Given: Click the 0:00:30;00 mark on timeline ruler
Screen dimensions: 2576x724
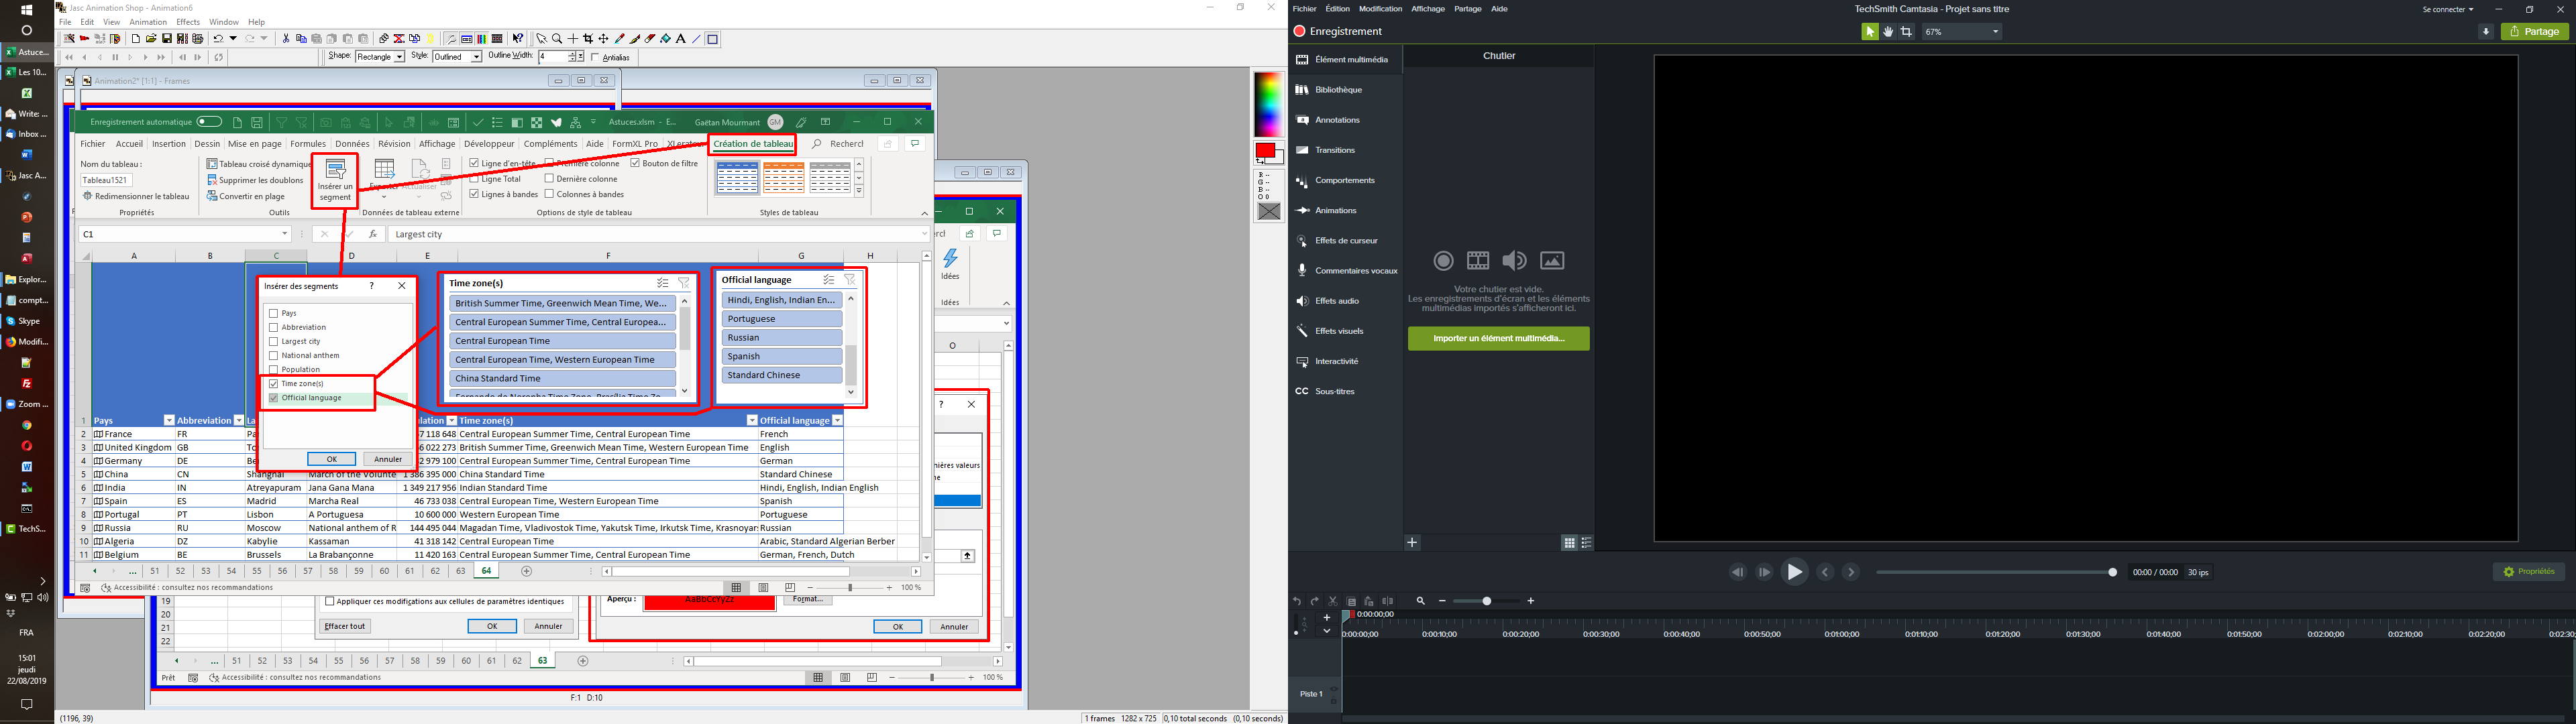Looking at the screenshot, I should [1601, 634].
